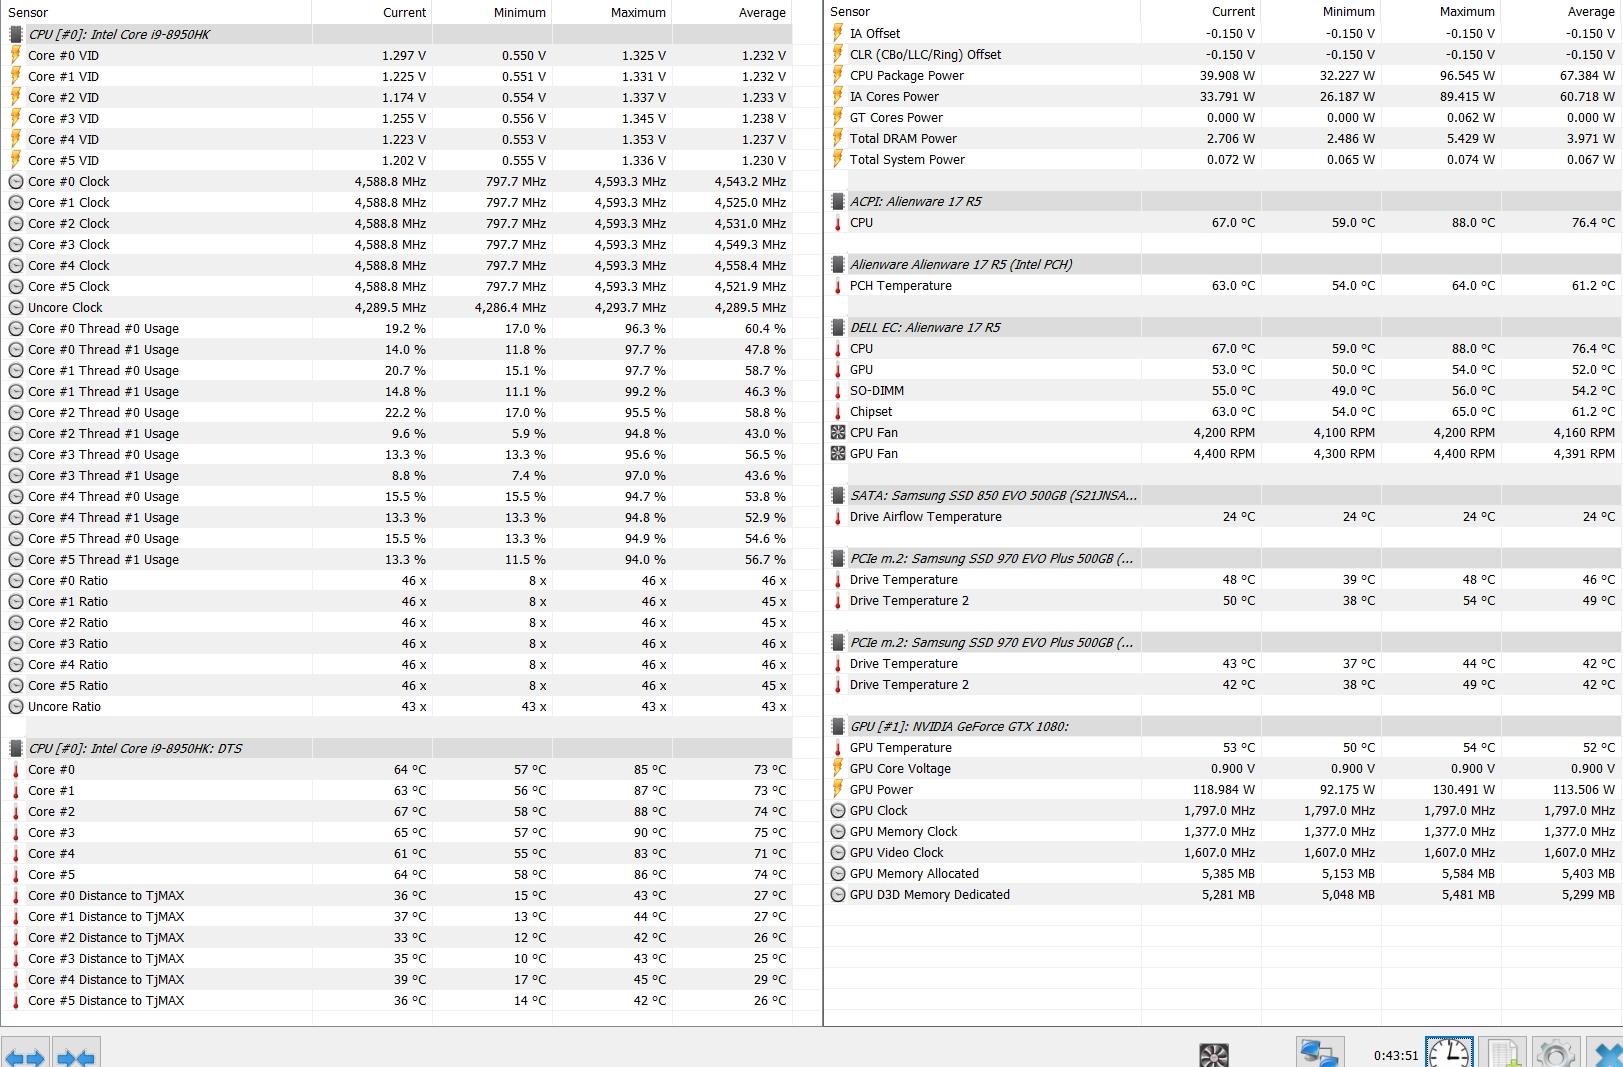
Task: Collapse the NVIDIA GeForce GTX 1080 group
Action: (958, 726)
